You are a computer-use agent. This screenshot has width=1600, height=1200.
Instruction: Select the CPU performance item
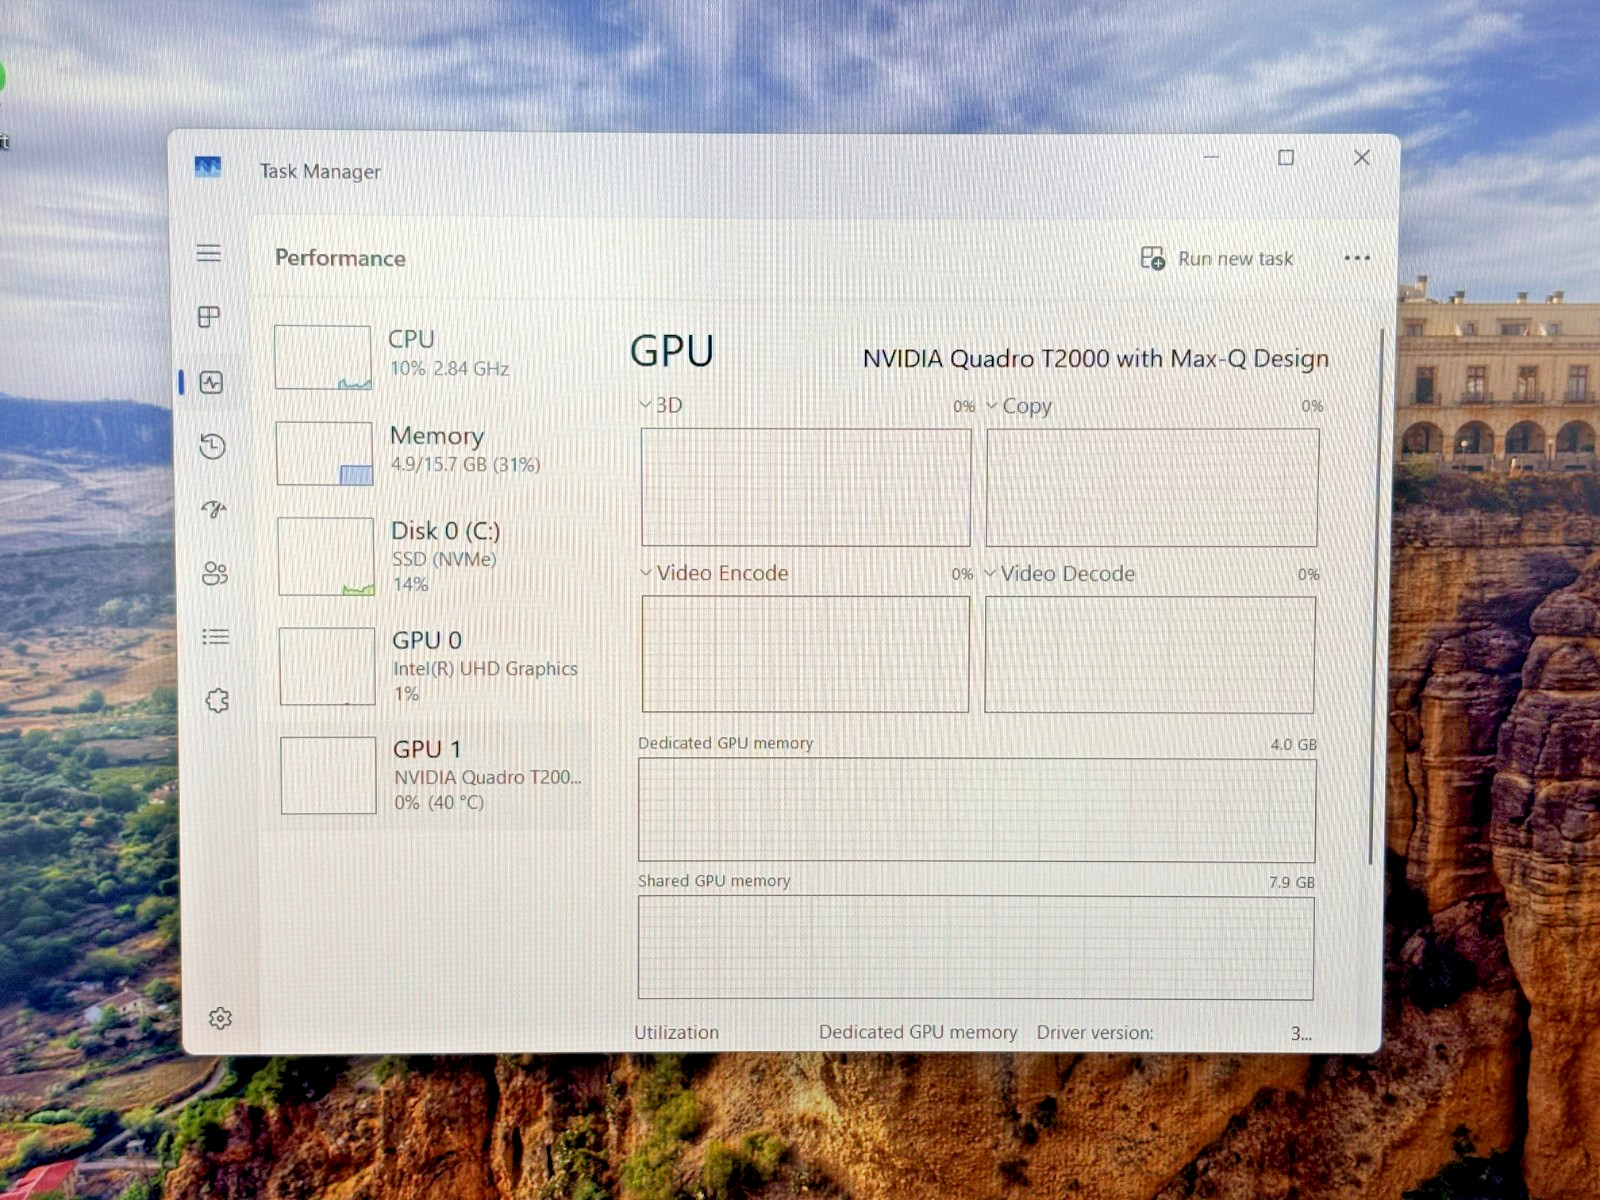pyautogui.click(x=428, y=356)
